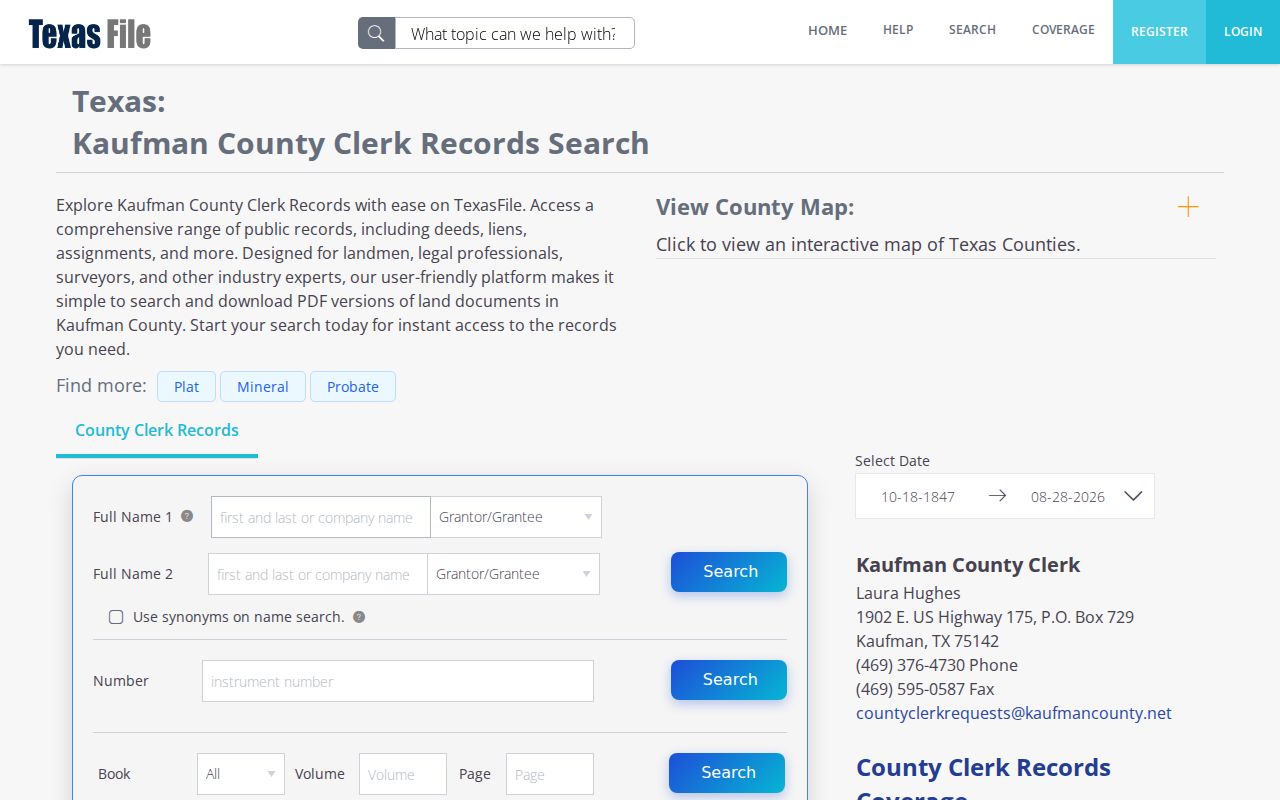Click the instrument number field
This screenshot has height=800, width=1280.
coord(398,681)
